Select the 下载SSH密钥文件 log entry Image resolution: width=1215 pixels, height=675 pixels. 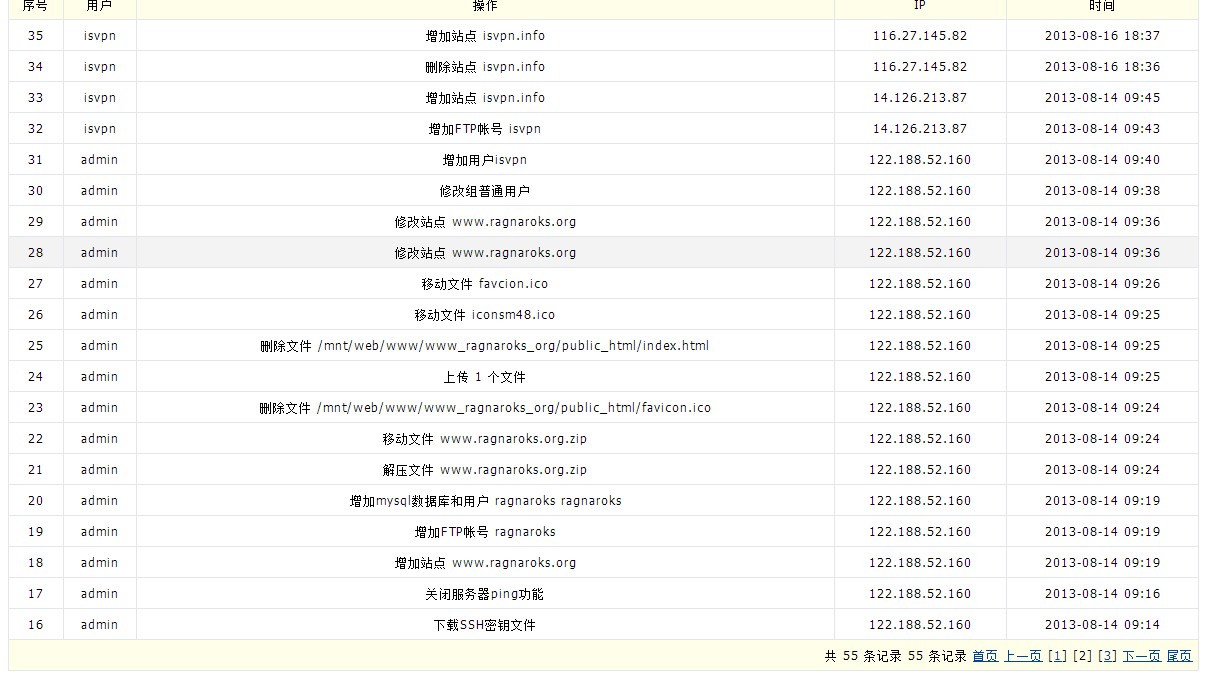coord(485,625)
